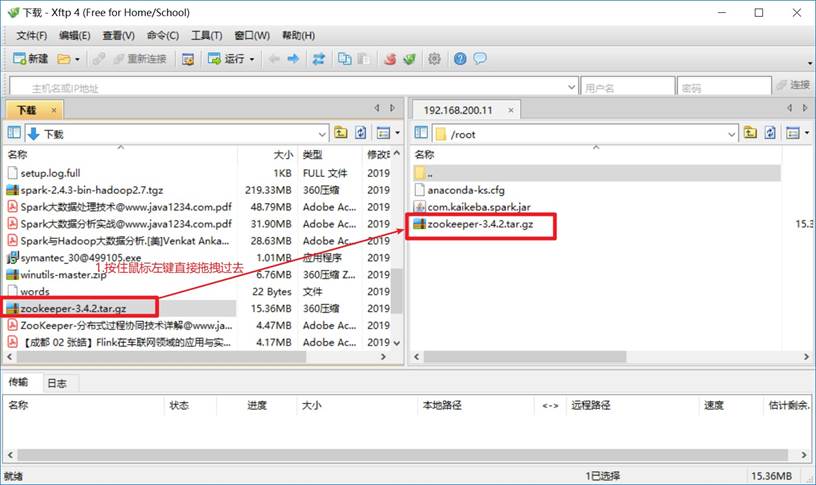816x485 pixels.
Task: Click the username input field
Action: click(627, 87)
